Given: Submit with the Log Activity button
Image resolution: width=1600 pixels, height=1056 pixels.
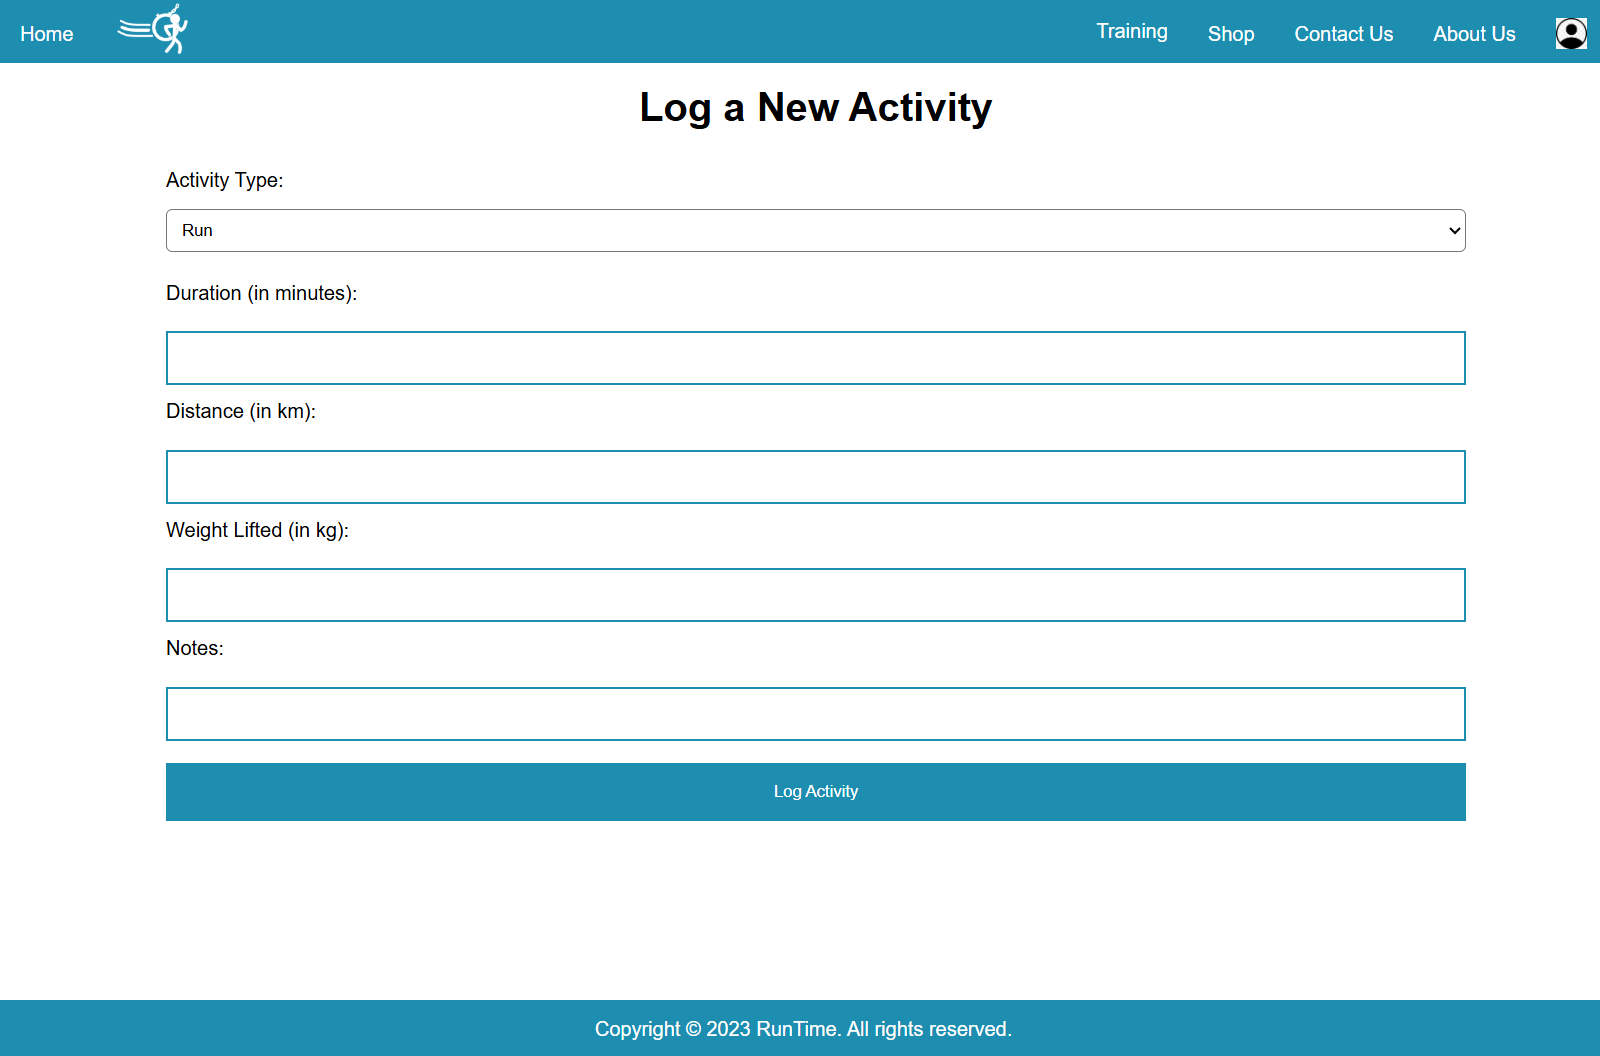Looking at the screenshot, I should 816,792.
